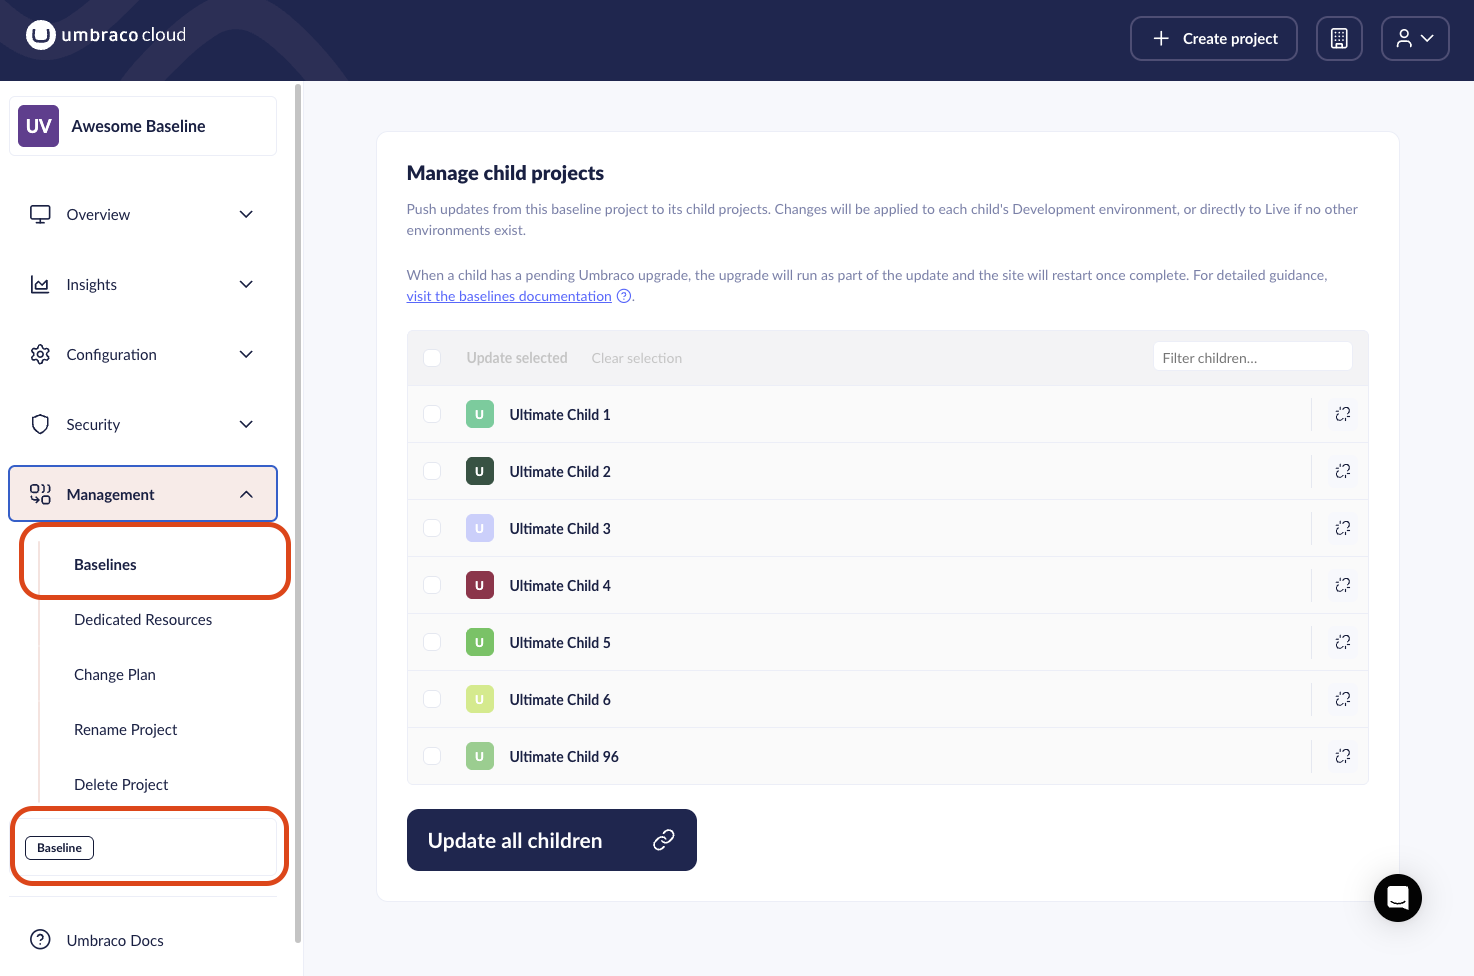
Task: Collapse the Management section chevron
Action: [246, 494]
